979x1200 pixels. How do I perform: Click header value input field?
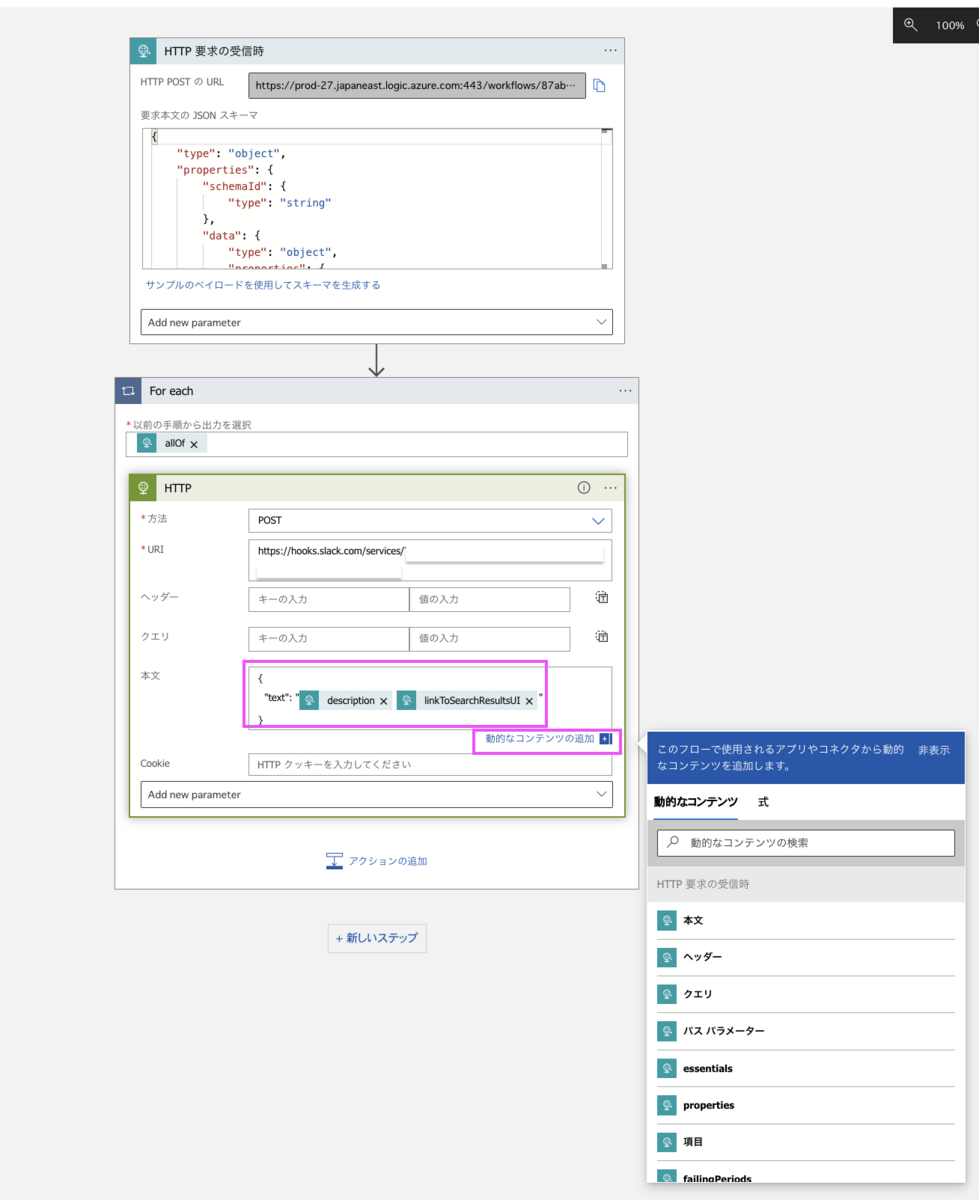pos(490,599)
